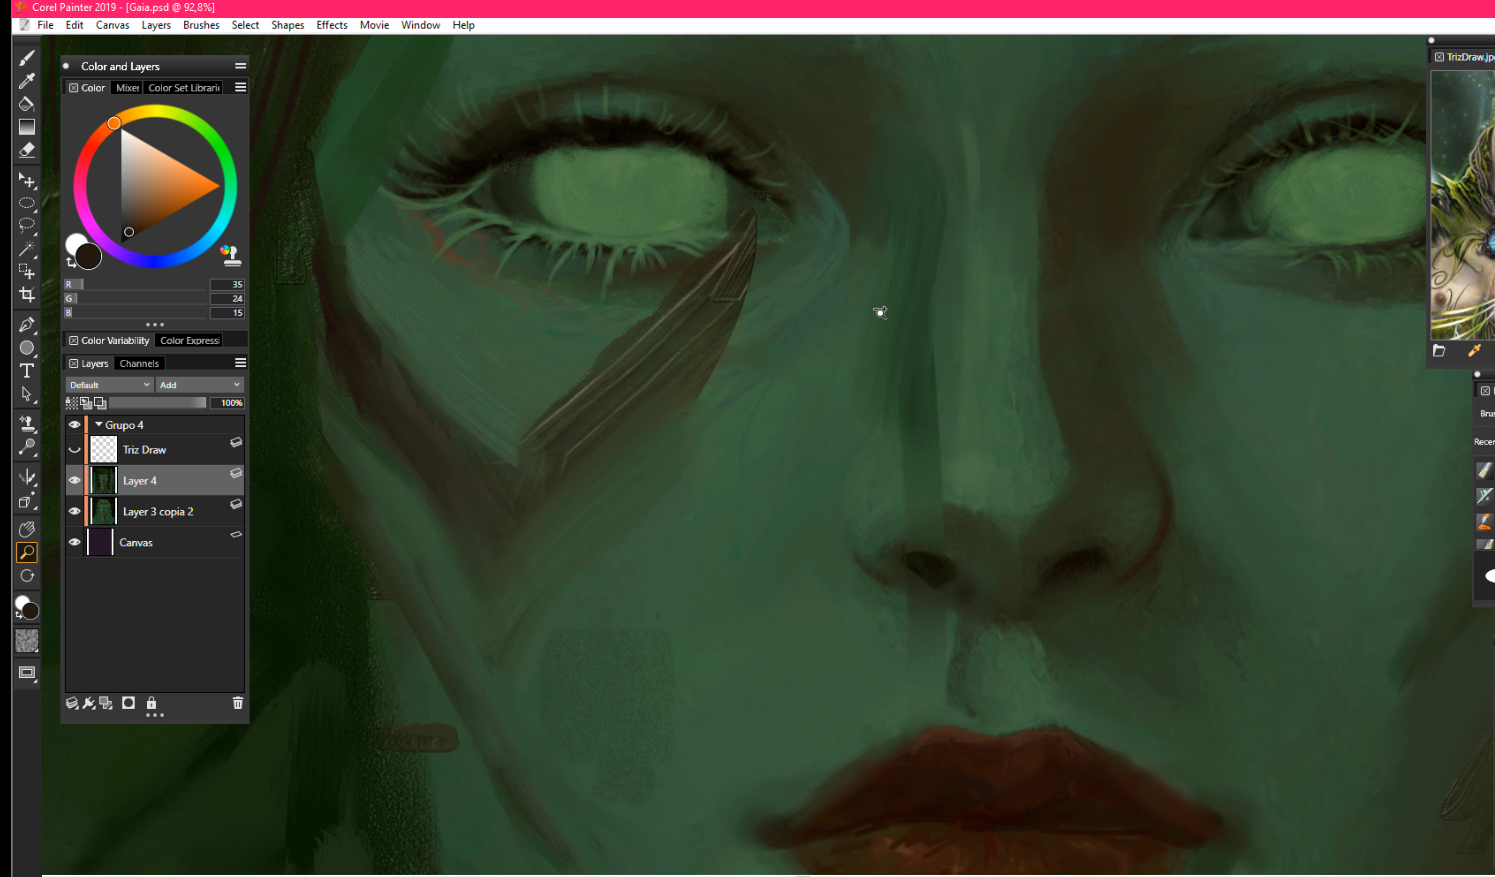This screenshot has height=877, width=1495.
Task: Select the Paint Bucket tool
Action: tap(27, 104)
